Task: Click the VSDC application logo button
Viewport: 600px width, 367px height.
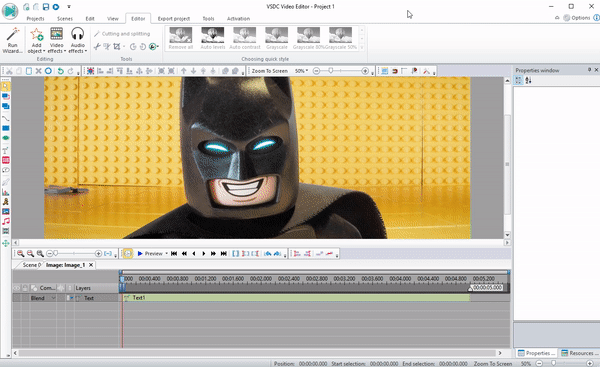Action: pos(10,10)
